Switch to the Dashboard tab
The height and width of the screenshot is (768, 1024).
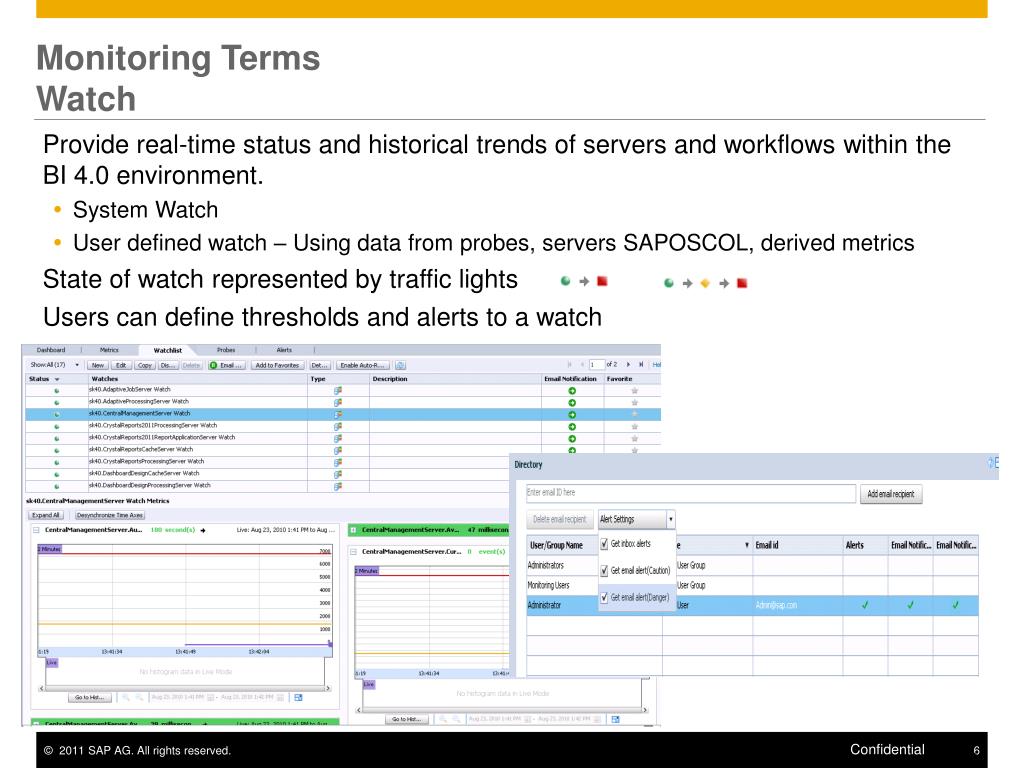(51, 350)
